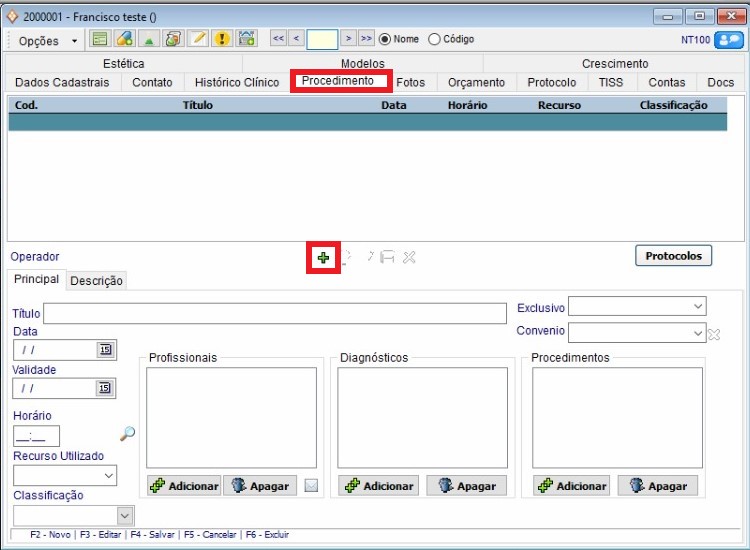Open the Descrição tab

coord(97,281)
